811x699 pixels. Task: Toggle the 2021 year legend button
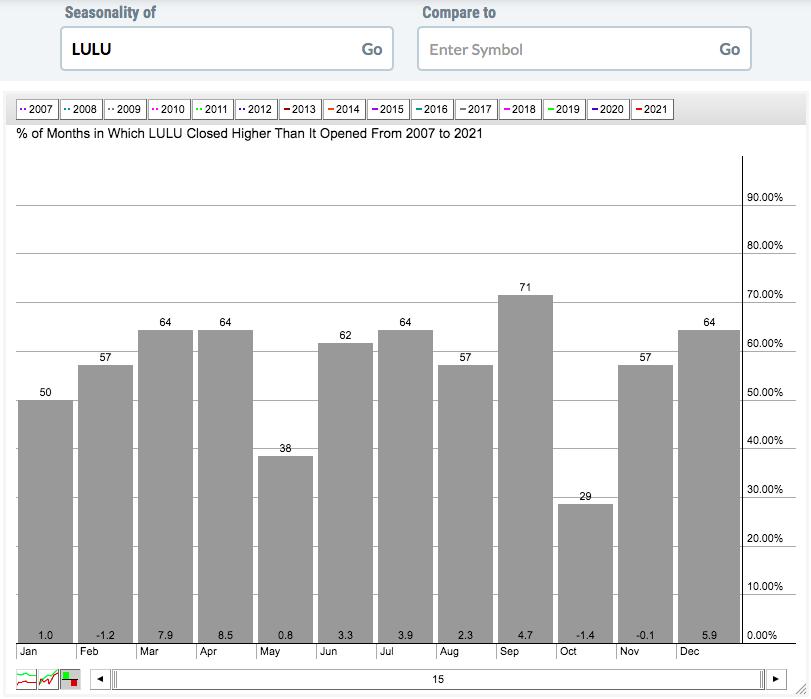(x=651, y=109)
